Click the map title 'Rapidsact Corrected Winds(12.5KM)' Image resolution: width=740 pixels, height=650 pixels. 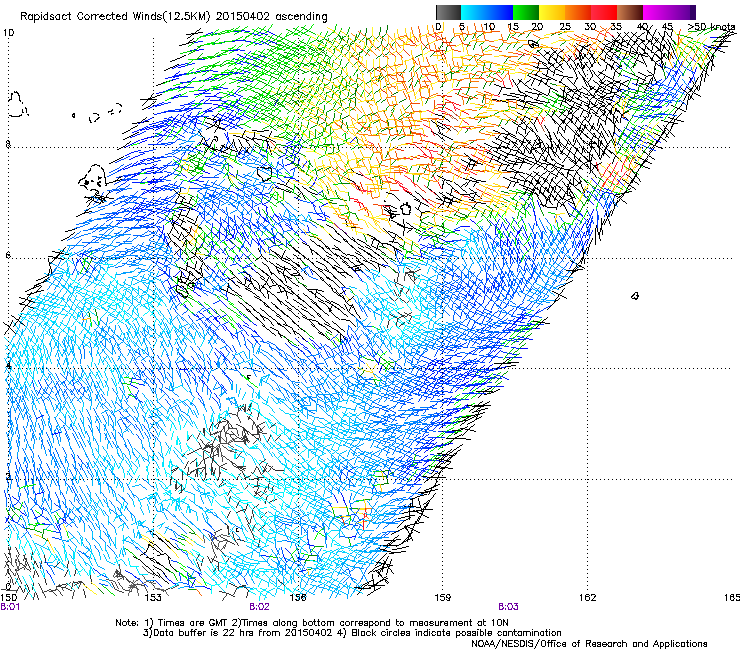coord(115,17)
